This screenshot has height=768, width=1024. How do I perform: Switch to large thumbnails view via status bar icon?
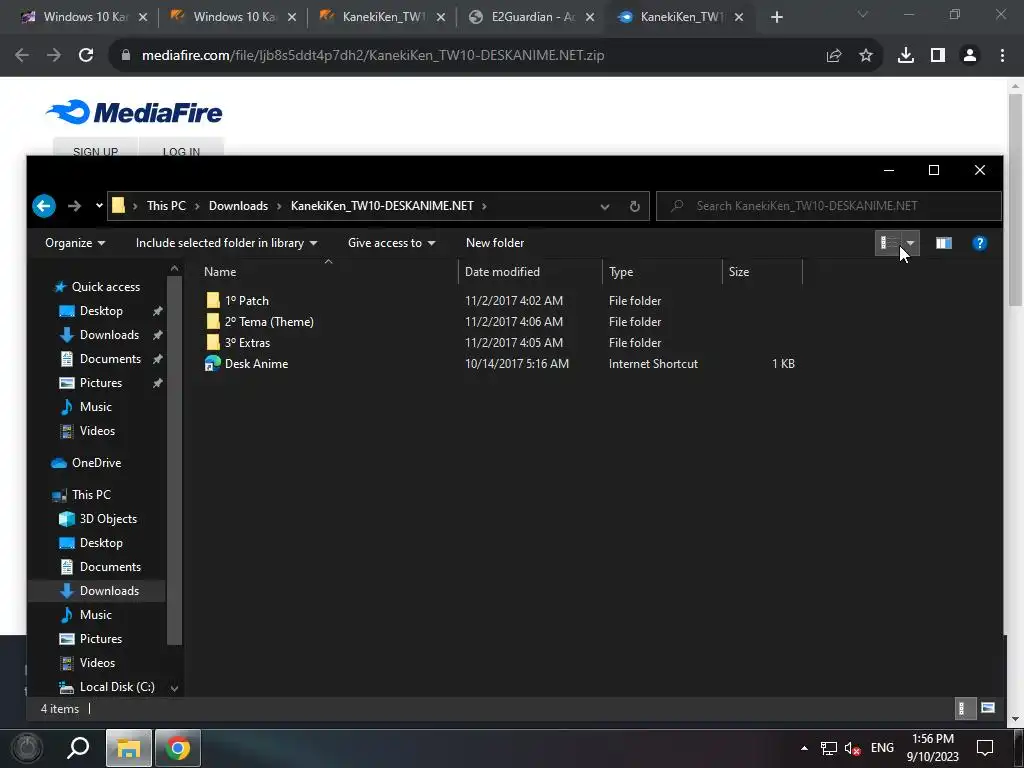pos(987,709)
